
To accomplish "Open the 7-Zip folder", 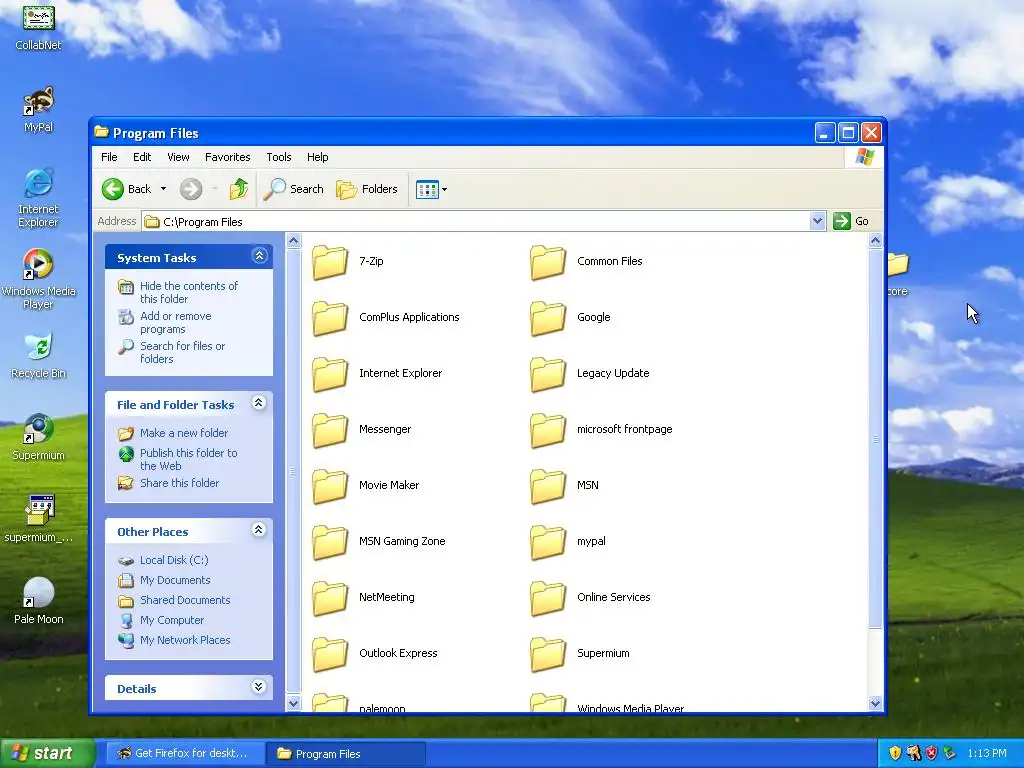I will coord(330,262).
